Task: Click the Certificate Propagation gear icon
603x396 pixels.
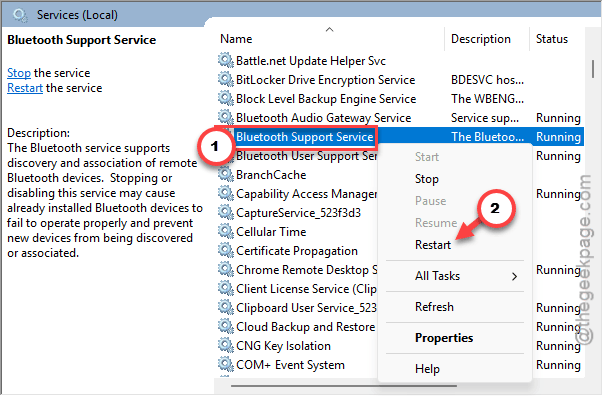Action: [226, 251]
